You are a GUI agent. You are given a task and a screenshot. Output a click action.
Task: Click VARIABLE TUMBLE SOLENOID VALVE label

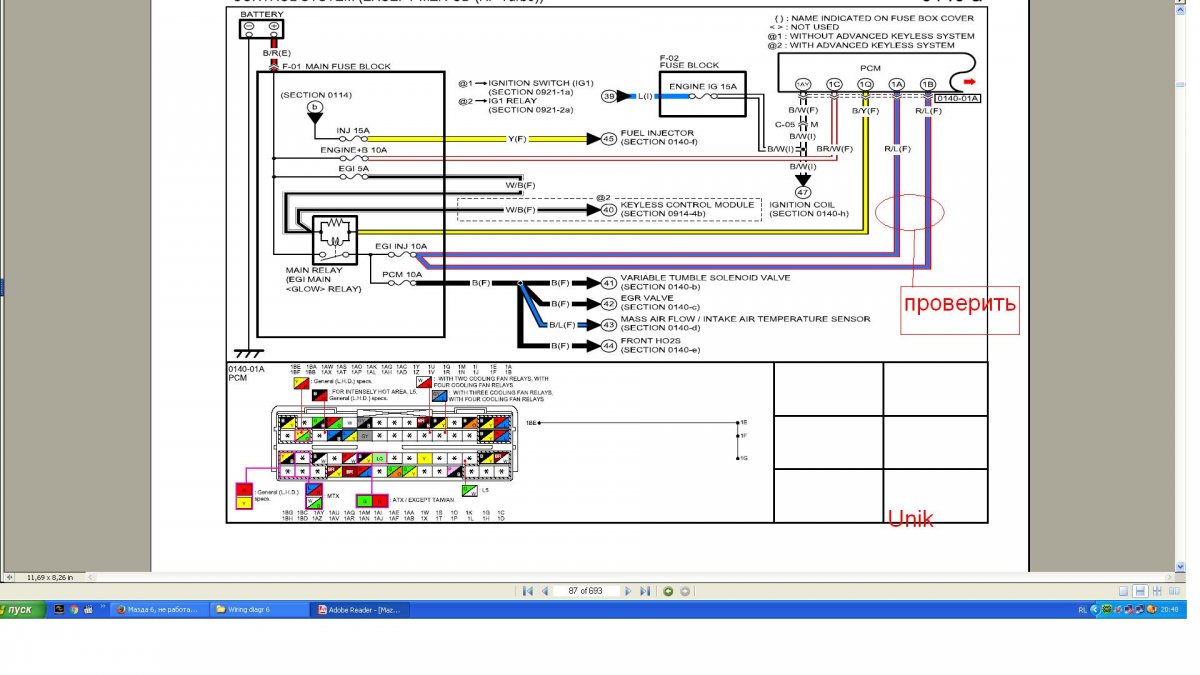705,277
